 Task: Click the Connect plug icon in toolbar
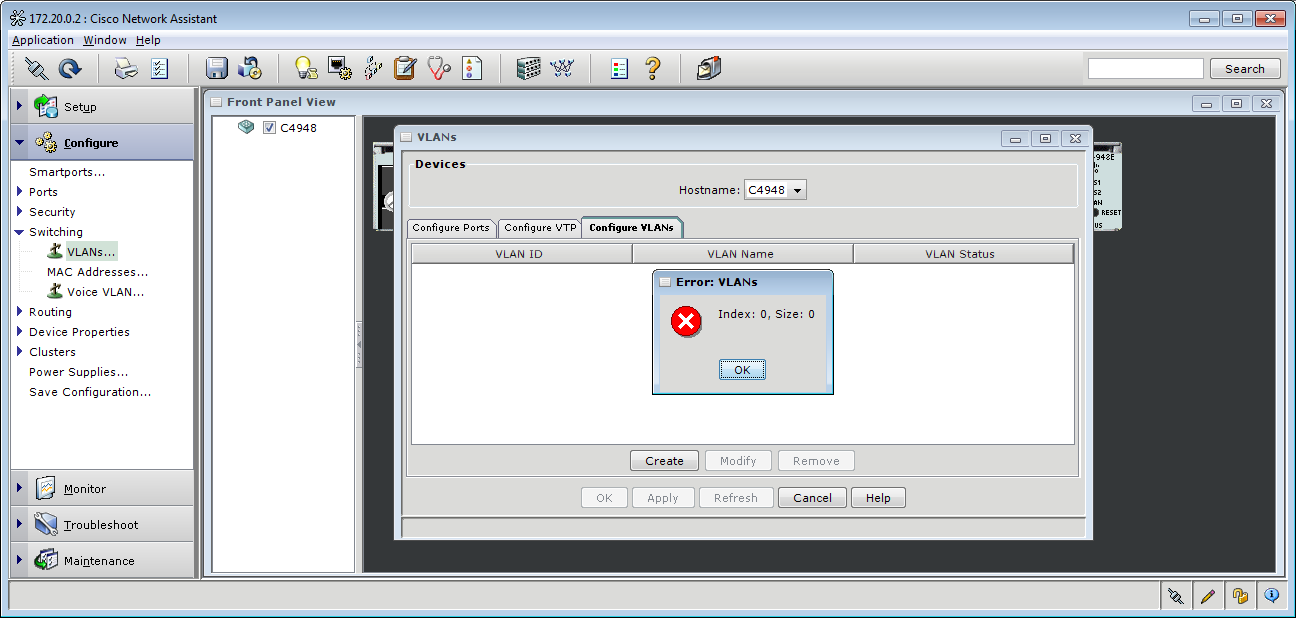tap(36, 69)
